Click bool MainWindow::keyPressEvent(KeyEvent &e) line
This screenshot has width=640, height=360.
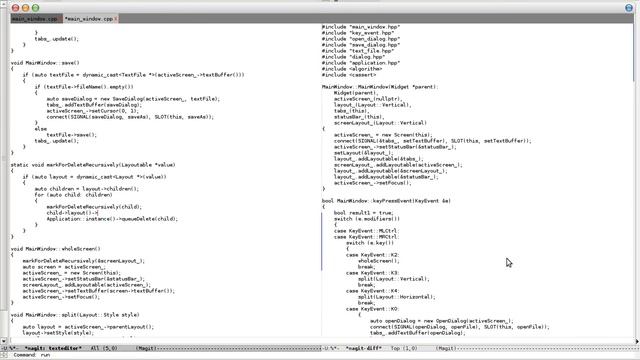point(386,201)
